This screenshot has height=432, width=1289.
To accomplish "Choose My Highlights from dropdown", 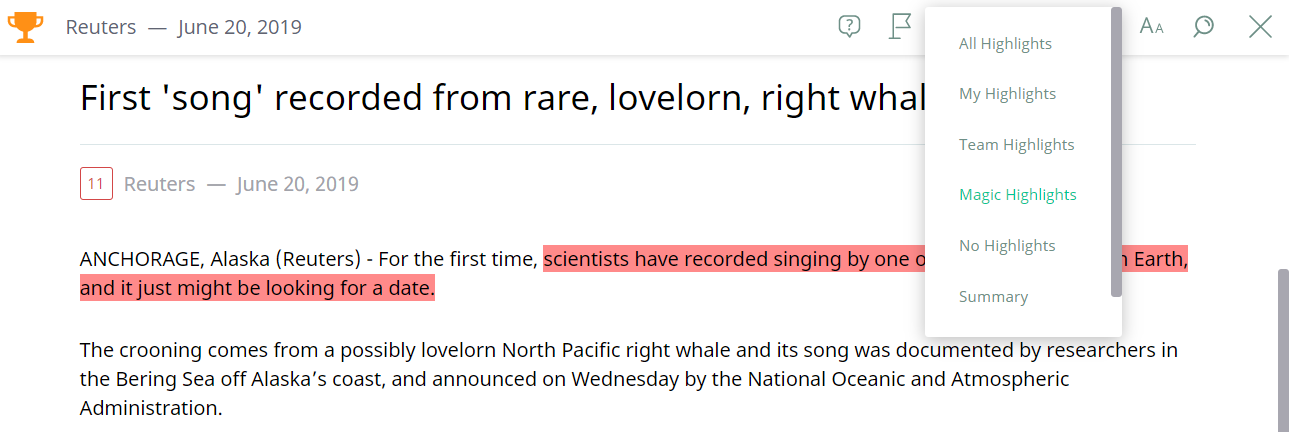I will click(x=1007, y=94).
